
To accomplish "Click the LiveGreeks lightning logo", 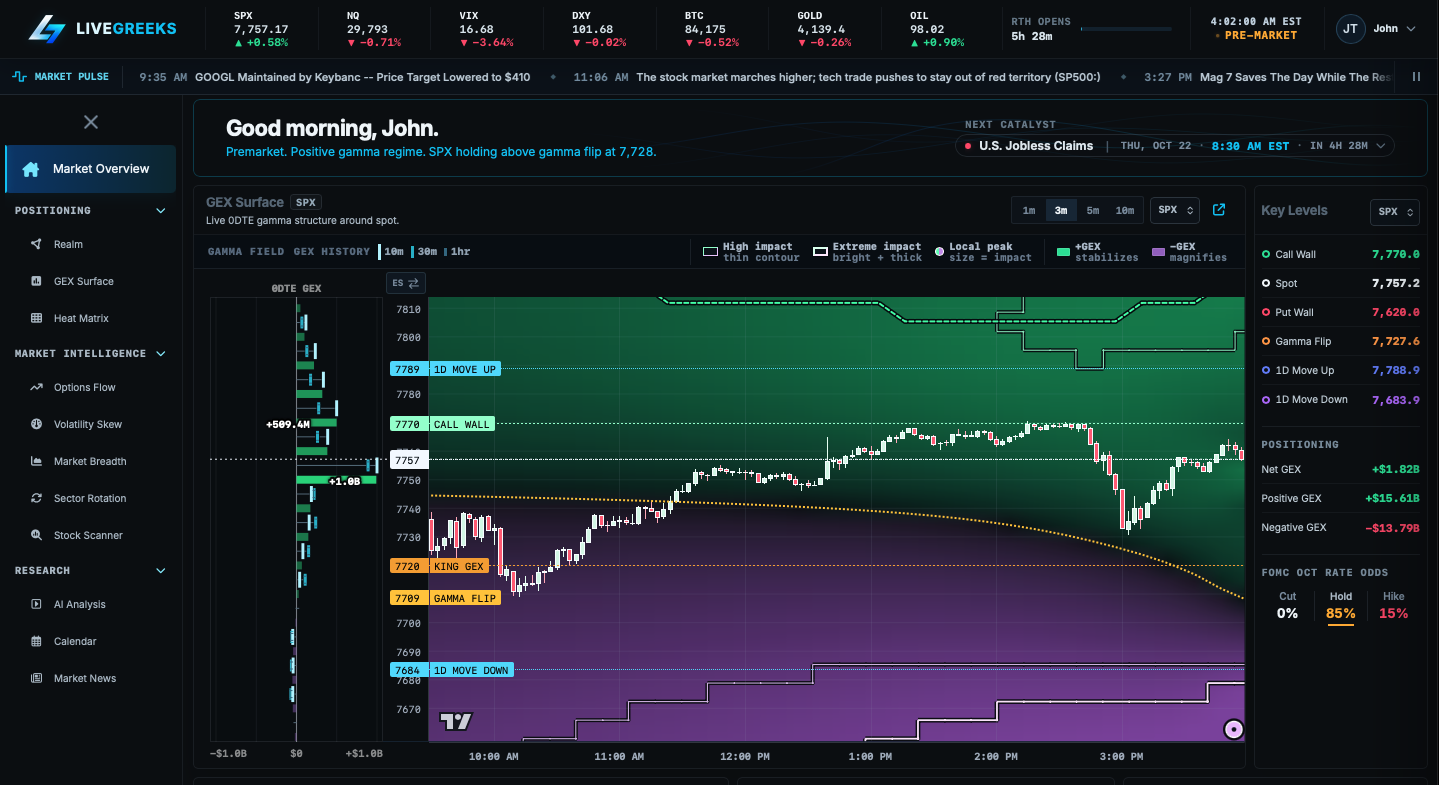I will point(46,29).
